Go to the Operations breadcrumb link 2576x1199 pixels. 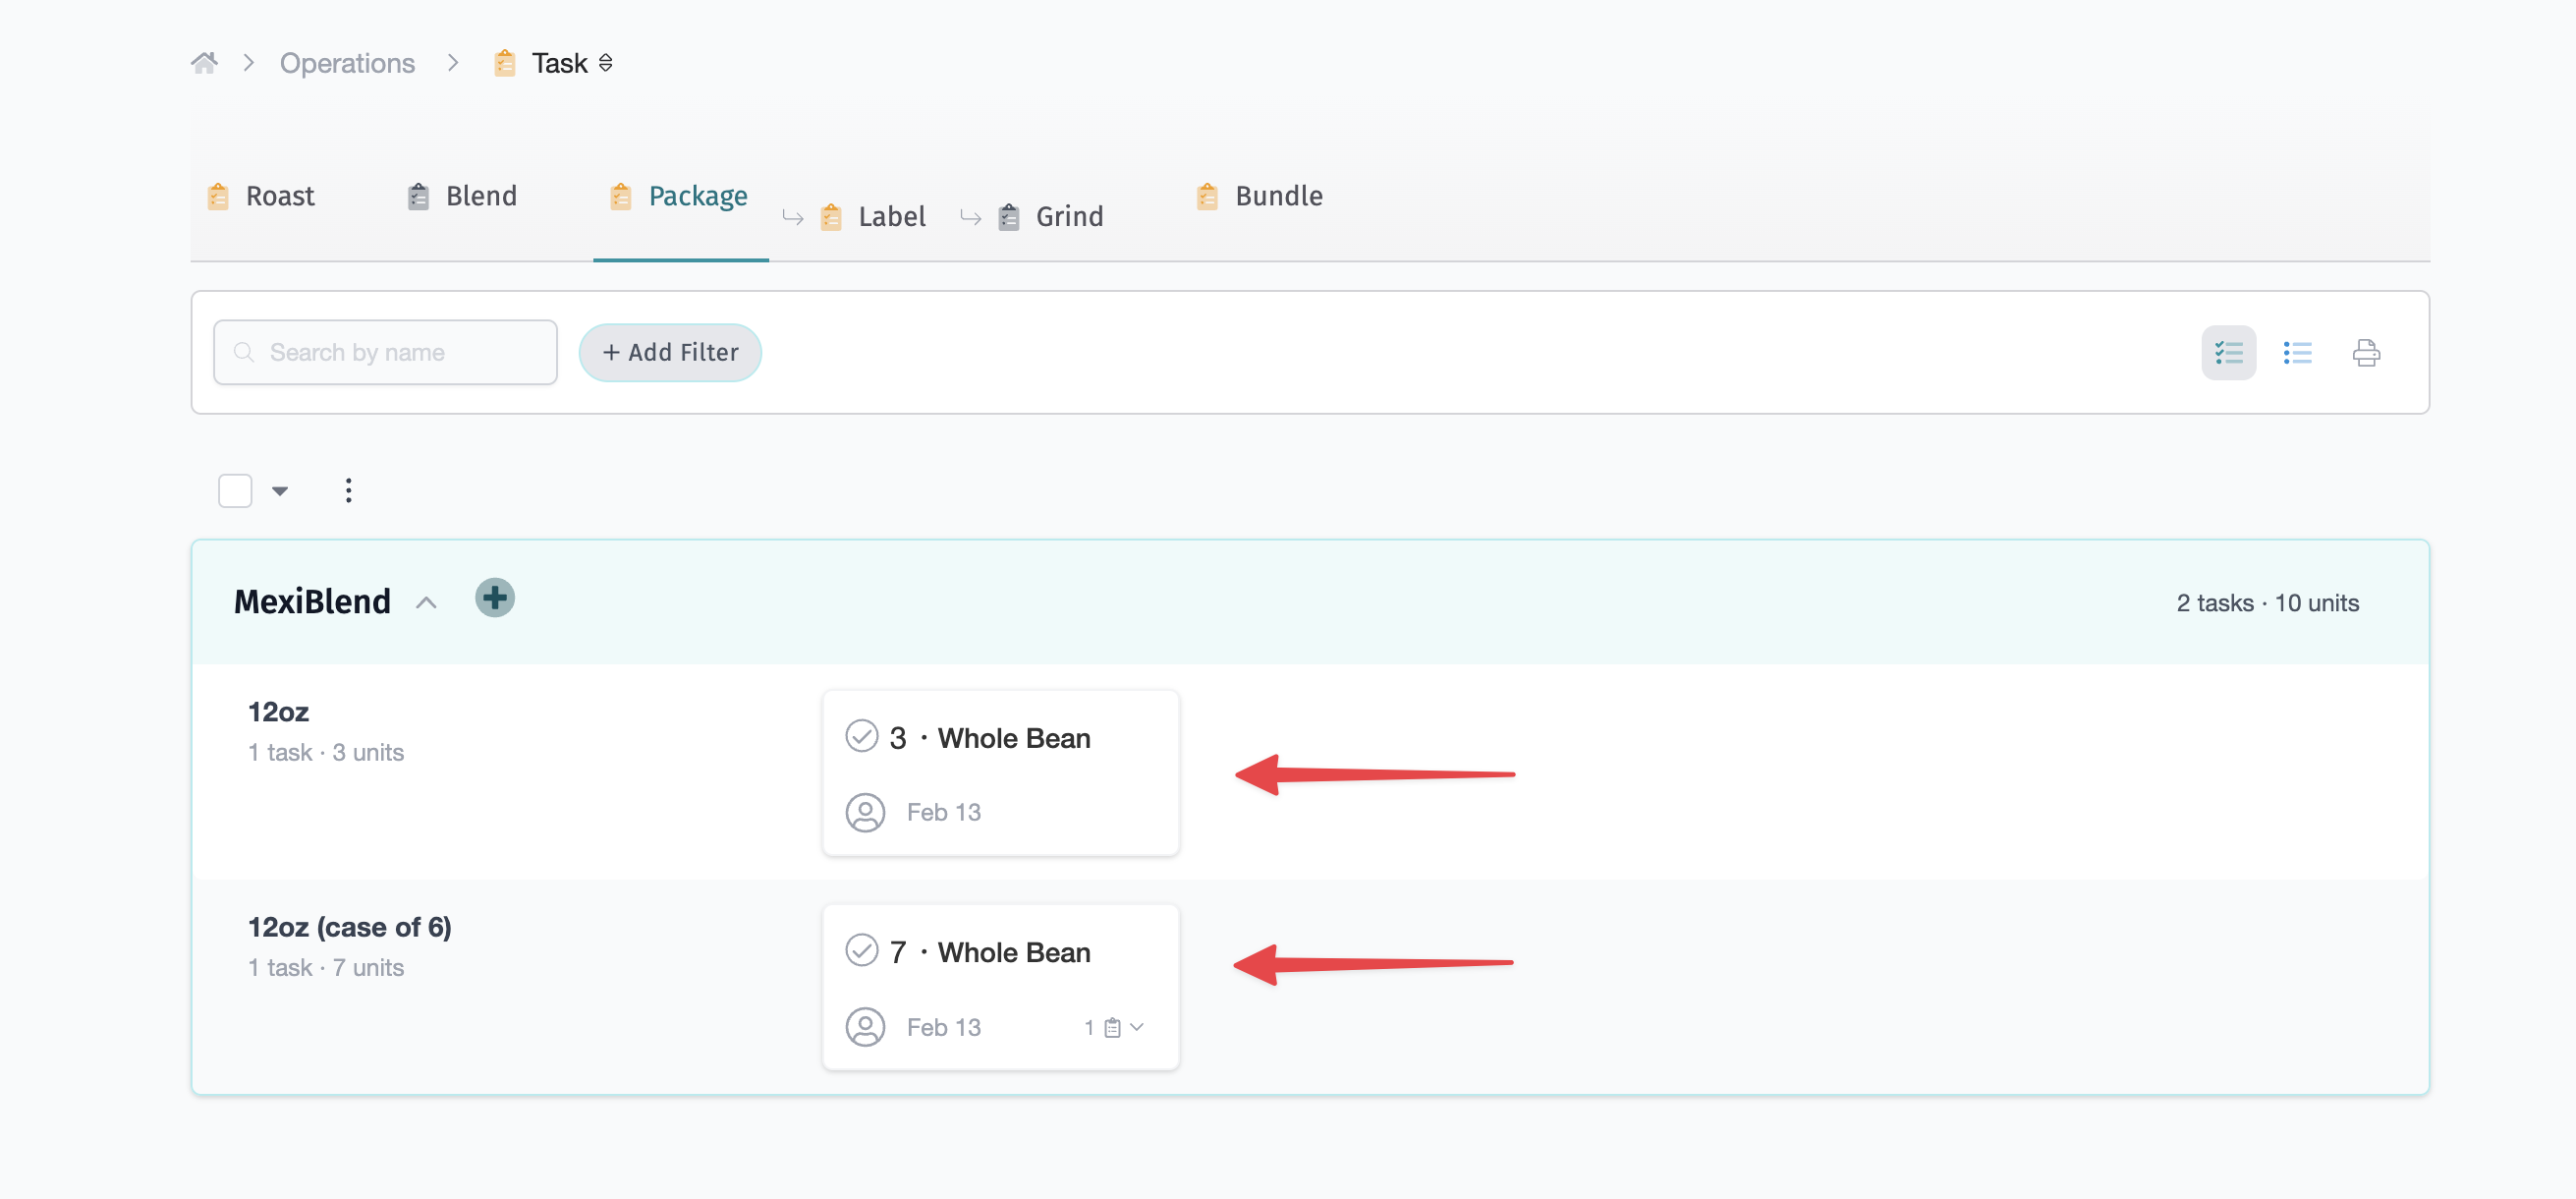coord(347,63)
